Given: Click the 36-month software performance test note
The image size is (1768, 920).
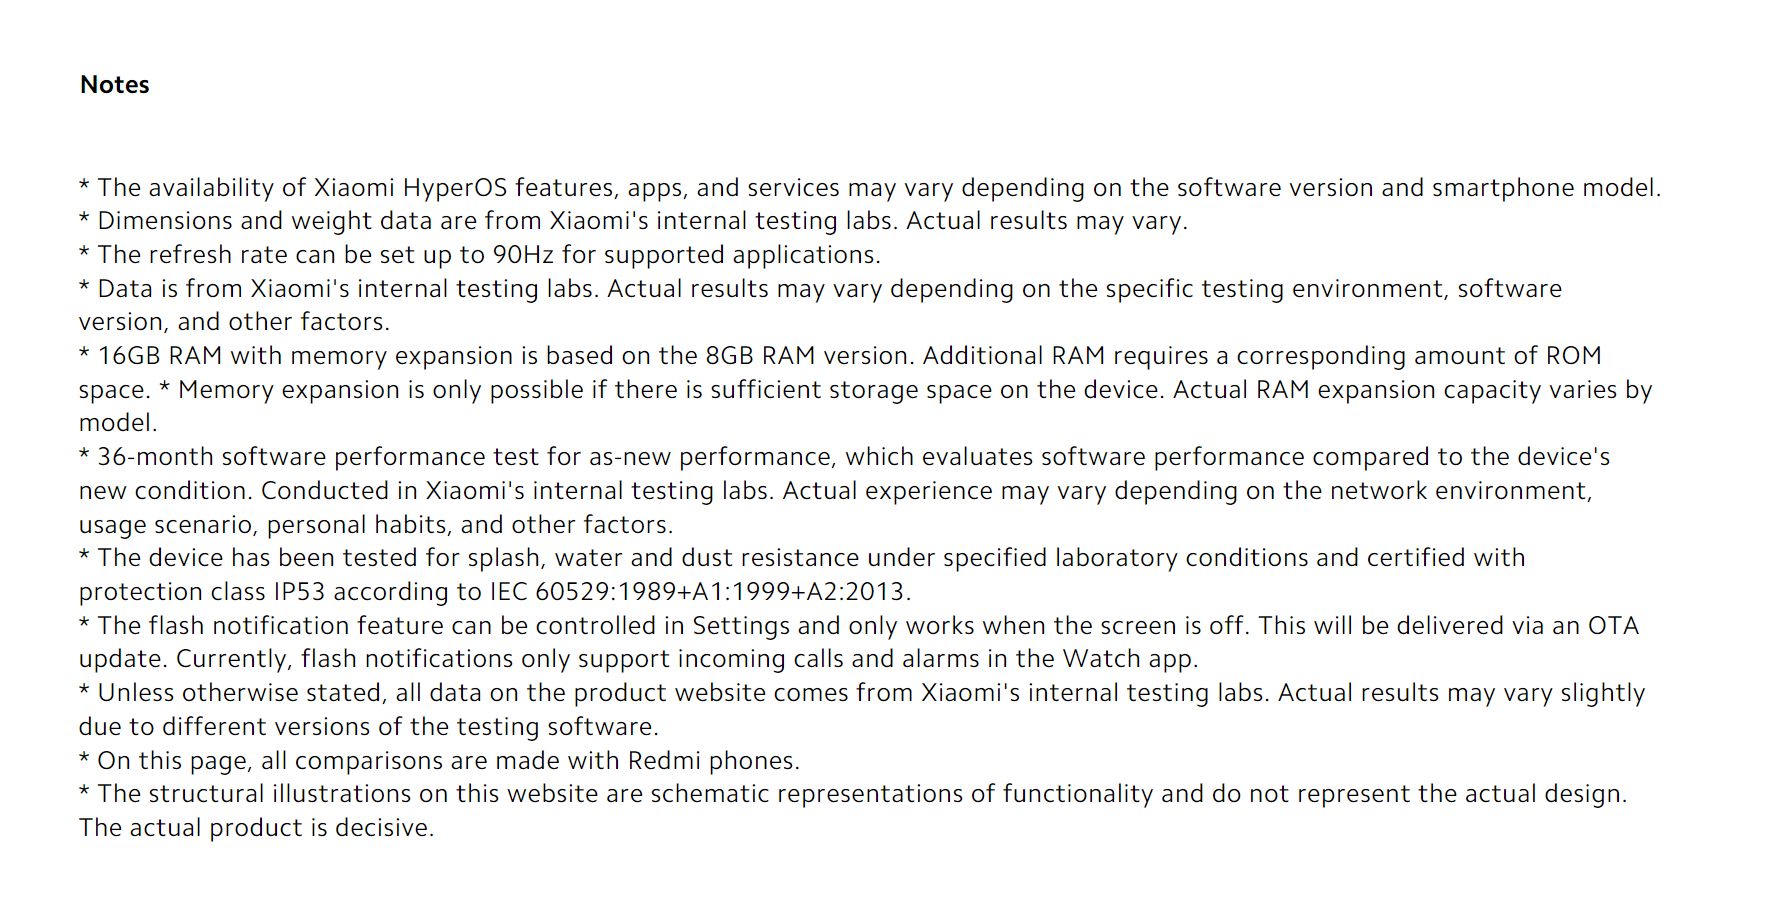Looking at the screenshot, I should (845, 457).
